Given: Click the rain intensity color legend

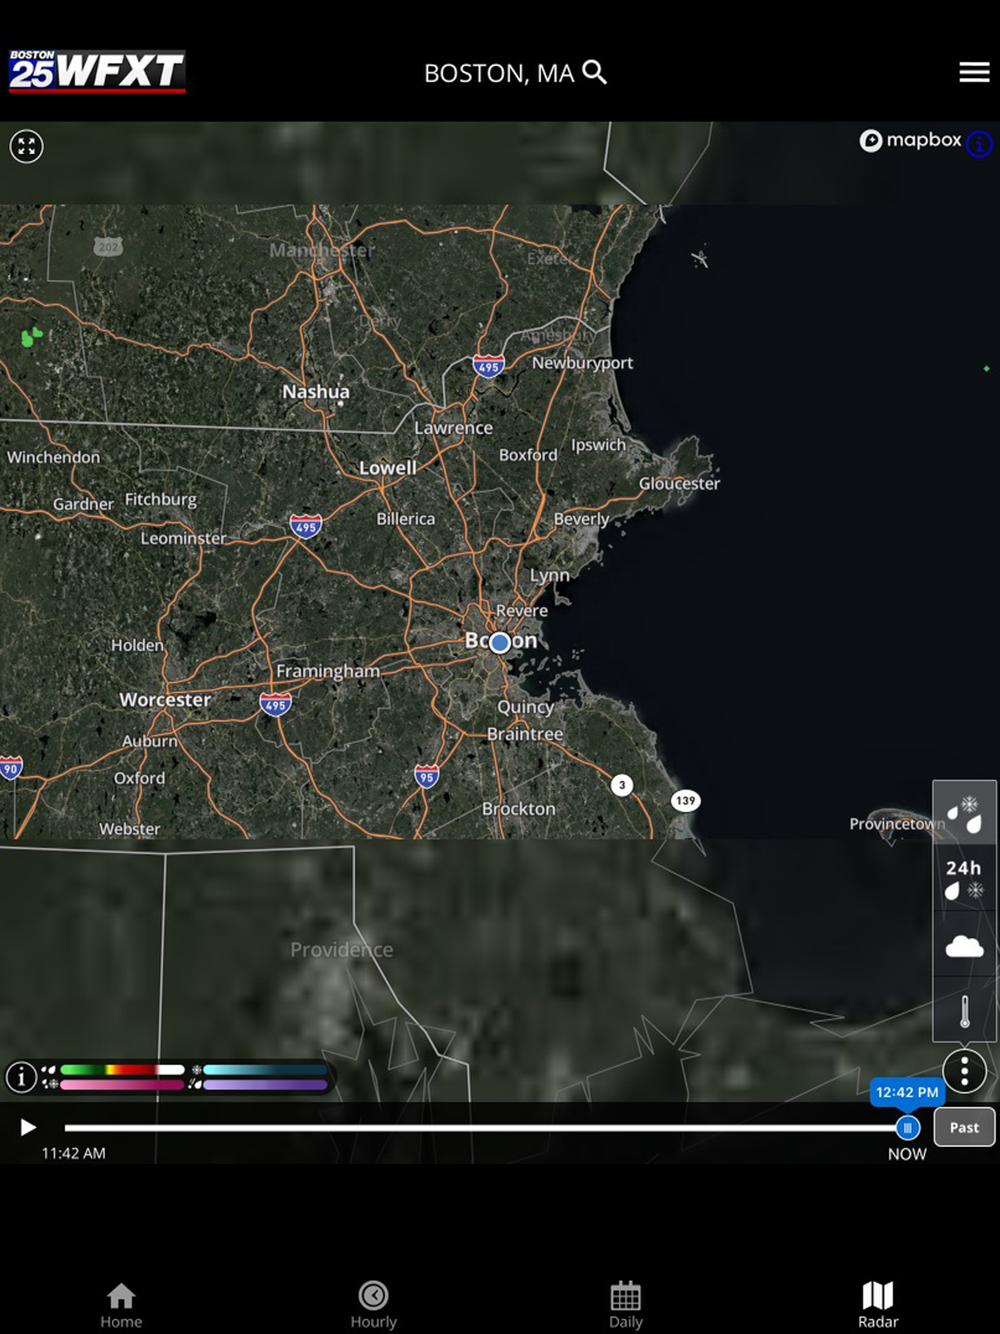Looking at the screenshot, I should point(122,1070).
